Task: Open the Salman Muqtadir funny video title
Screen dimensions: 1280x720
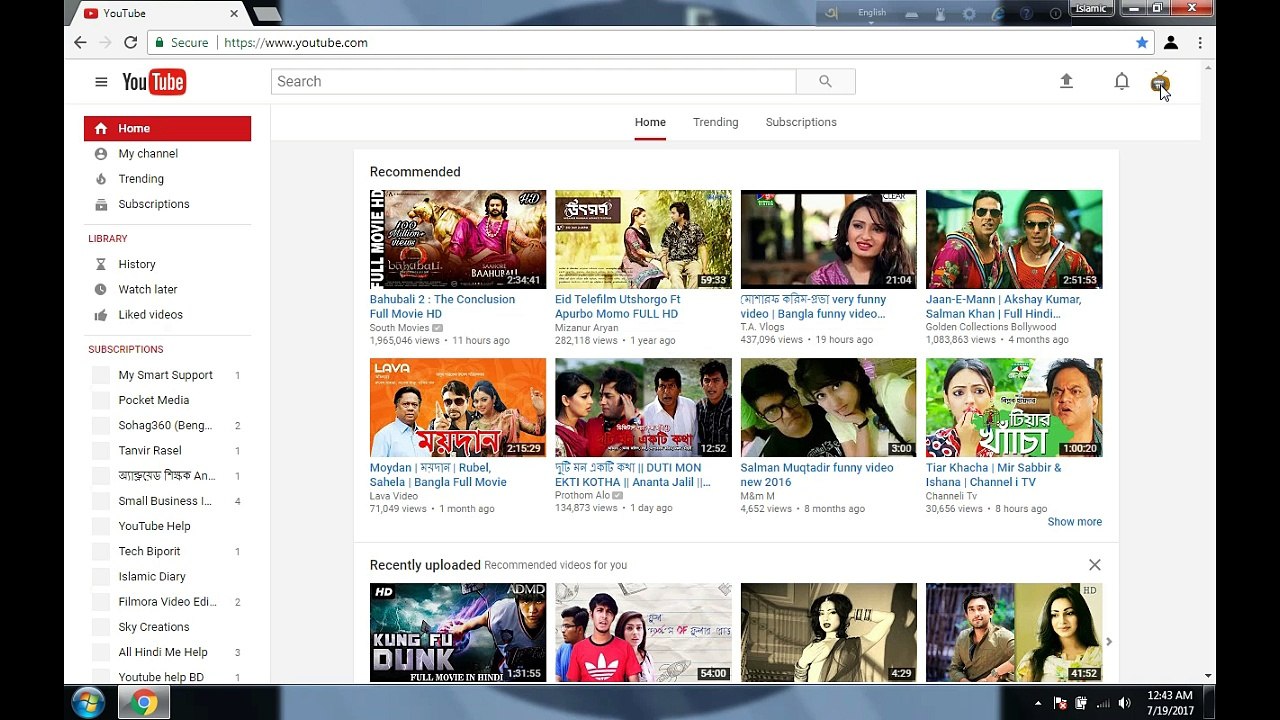Action: point(817,474)
